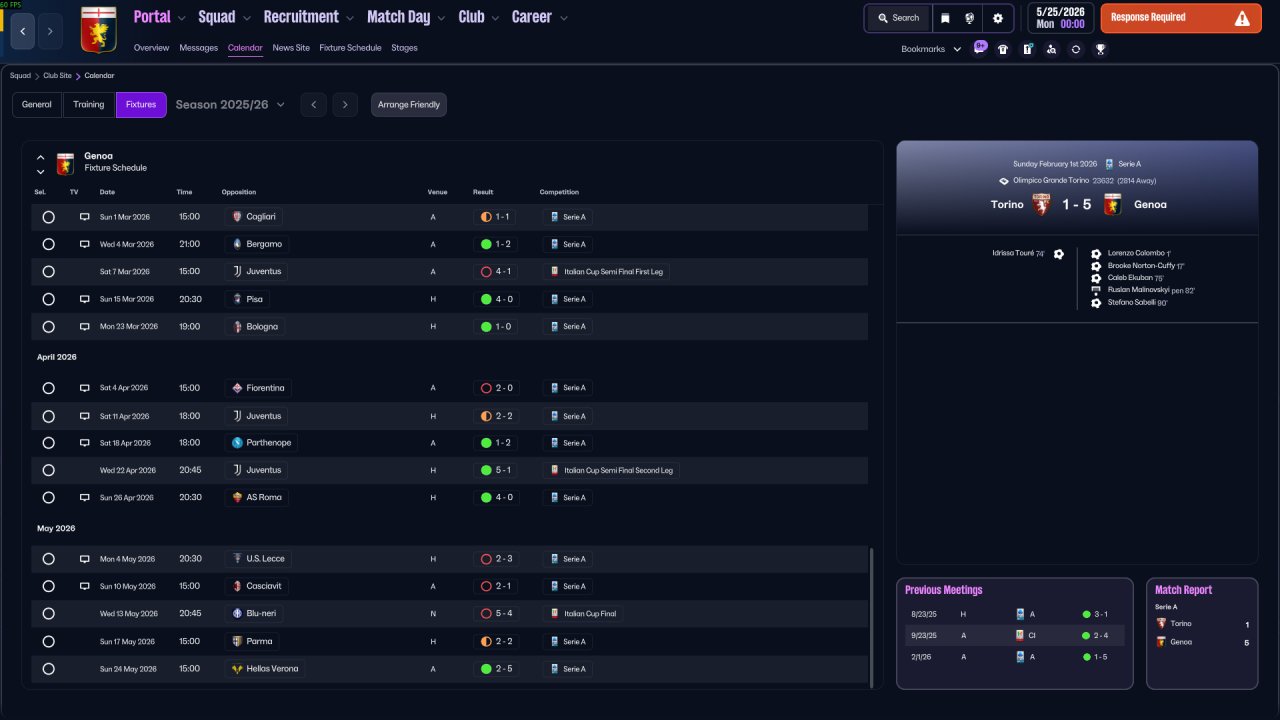1280x720 pixels.
Task: Select the Parma fixture radio button
Action: point(48,641)
